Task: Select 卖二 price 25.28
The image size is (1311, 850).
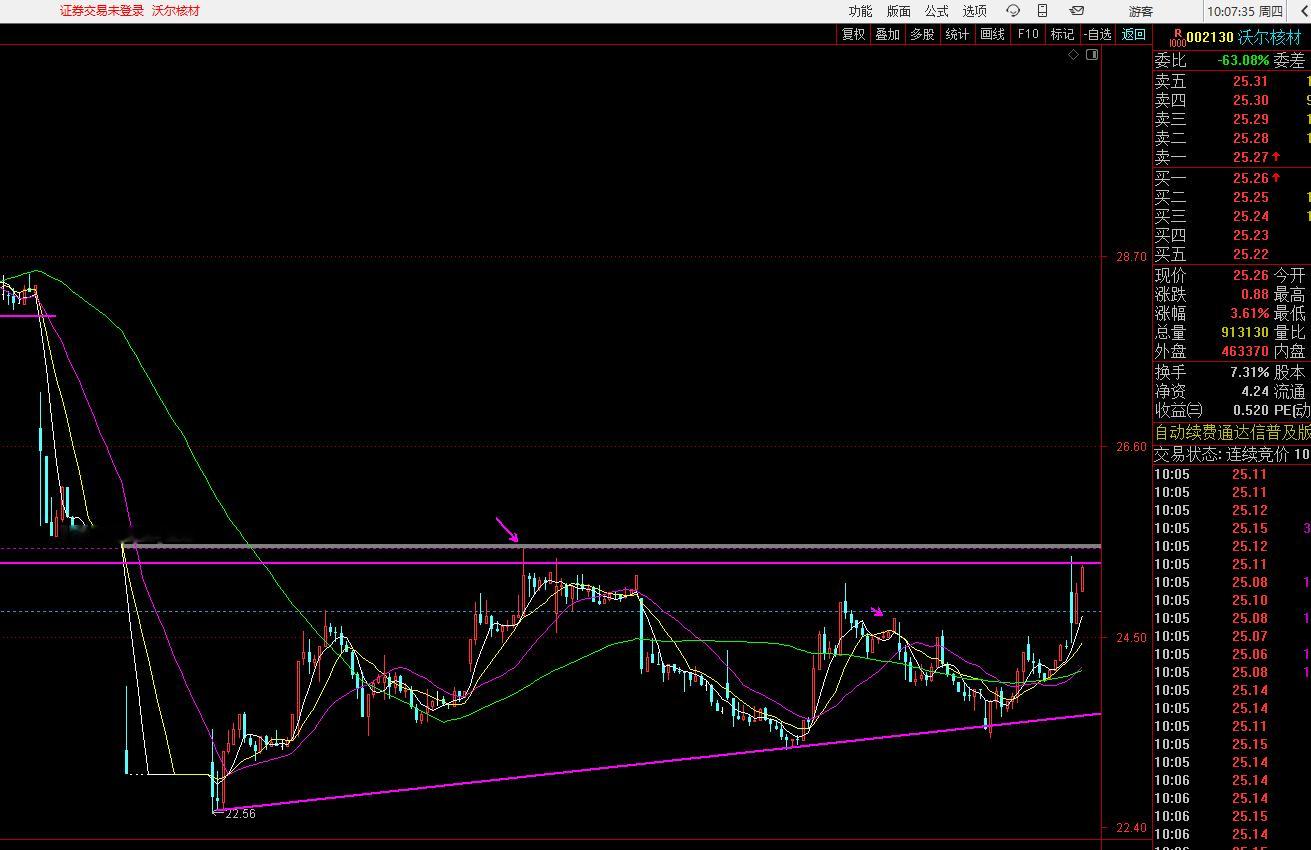Action: 1250,138
